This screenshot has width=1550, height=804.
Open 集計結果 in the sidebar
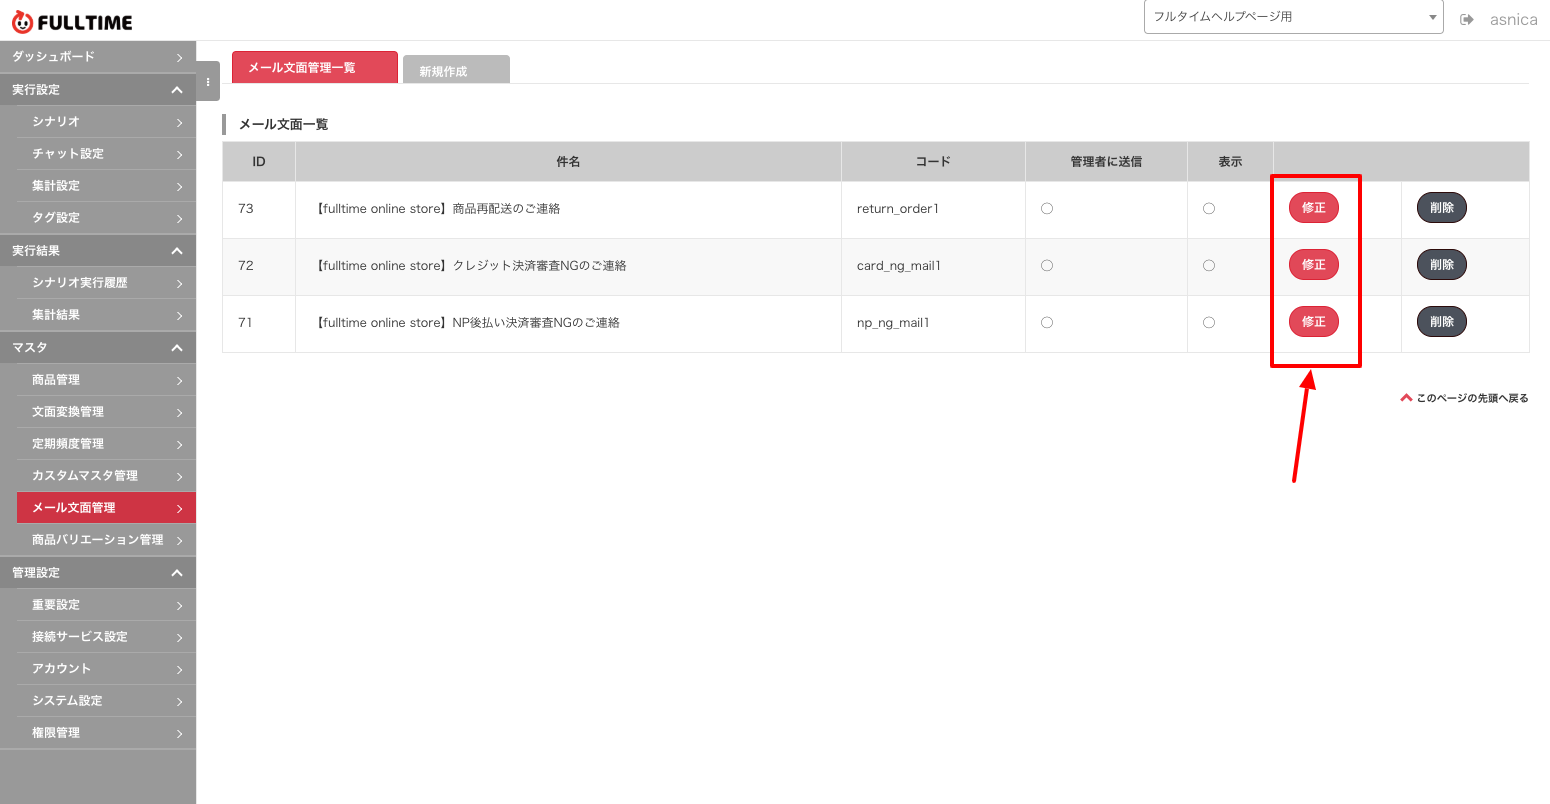point(106,315)
